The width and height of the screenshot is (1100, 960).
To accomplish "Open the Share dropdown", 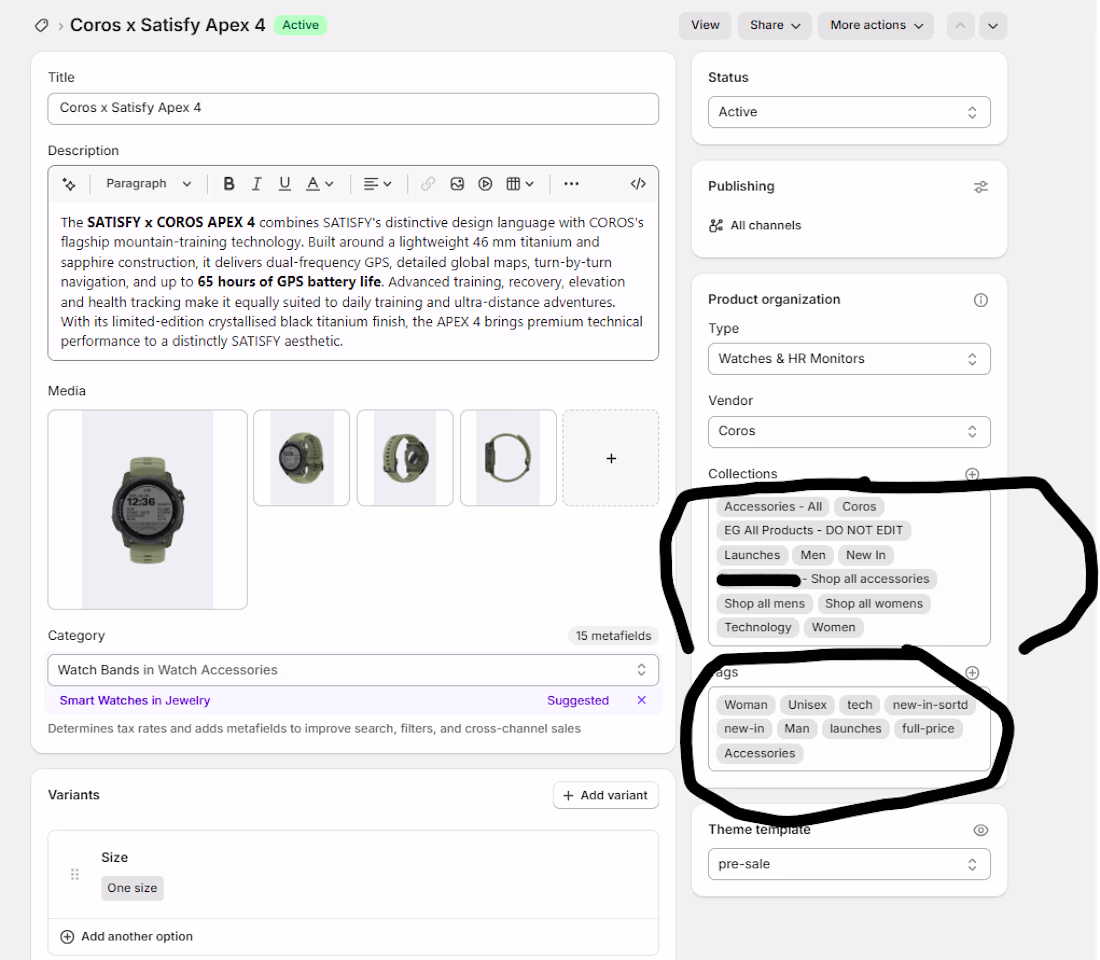I will coord(775,25).
